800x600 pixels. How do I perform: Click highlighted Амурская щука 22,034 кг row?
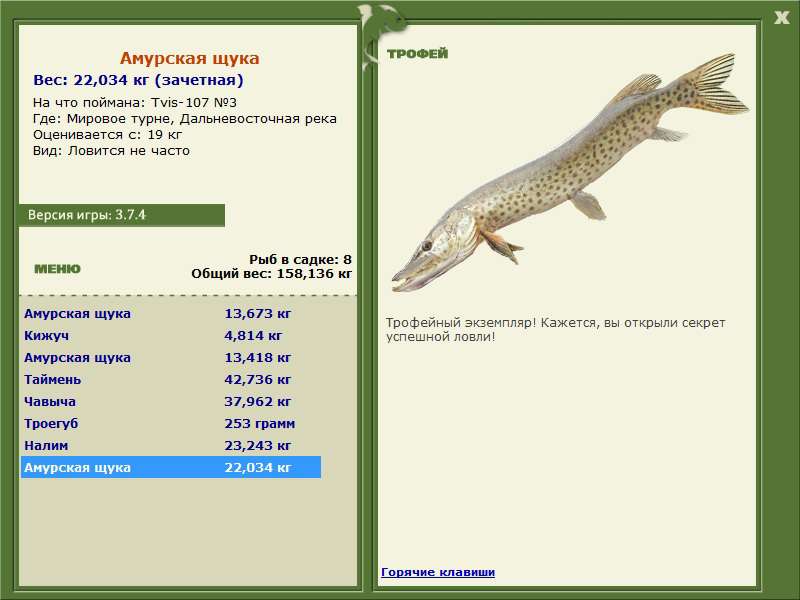pyautogui.click(x=170, y=468)
